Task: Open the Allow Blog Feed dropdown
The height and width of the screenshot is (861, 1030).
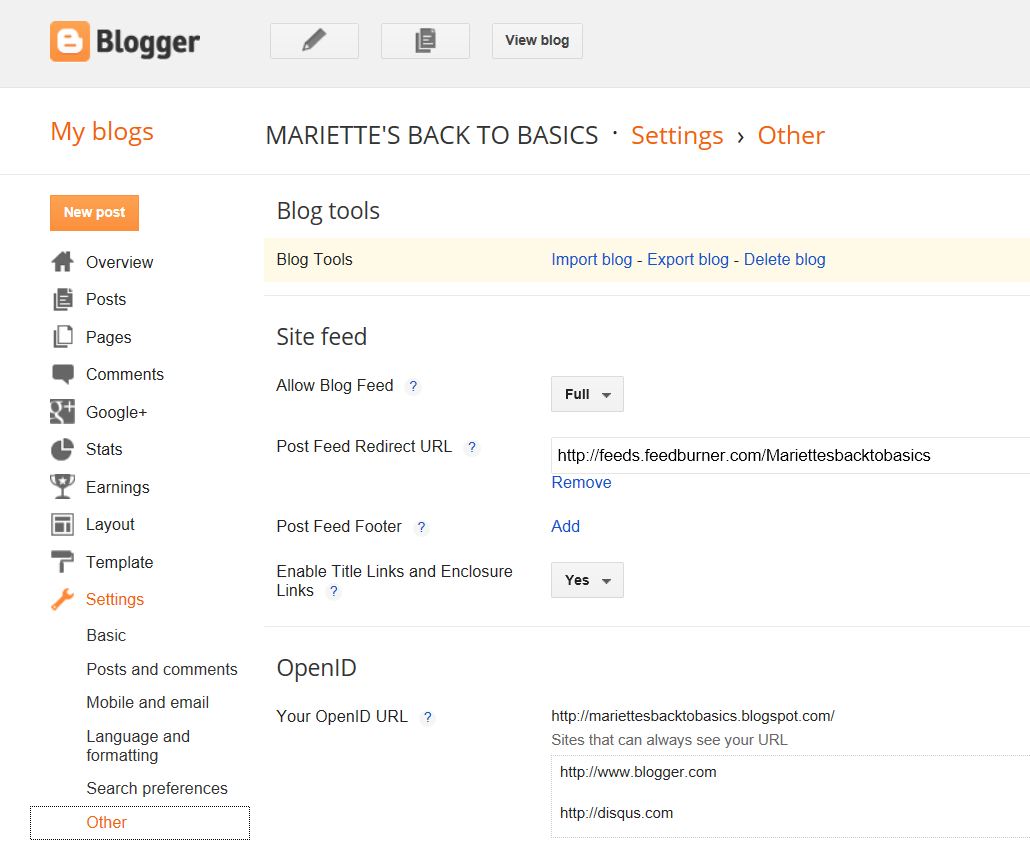Action: [586, 394]
